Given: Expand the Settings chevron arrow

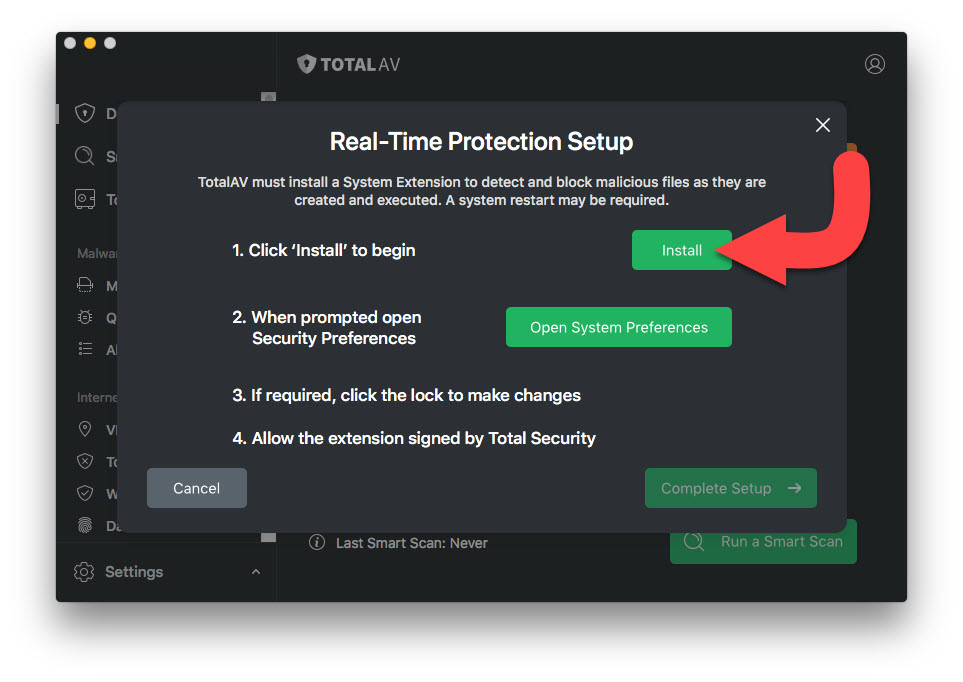Looking at the screenshot, I should pyautogui.click(x=255, y=572).
